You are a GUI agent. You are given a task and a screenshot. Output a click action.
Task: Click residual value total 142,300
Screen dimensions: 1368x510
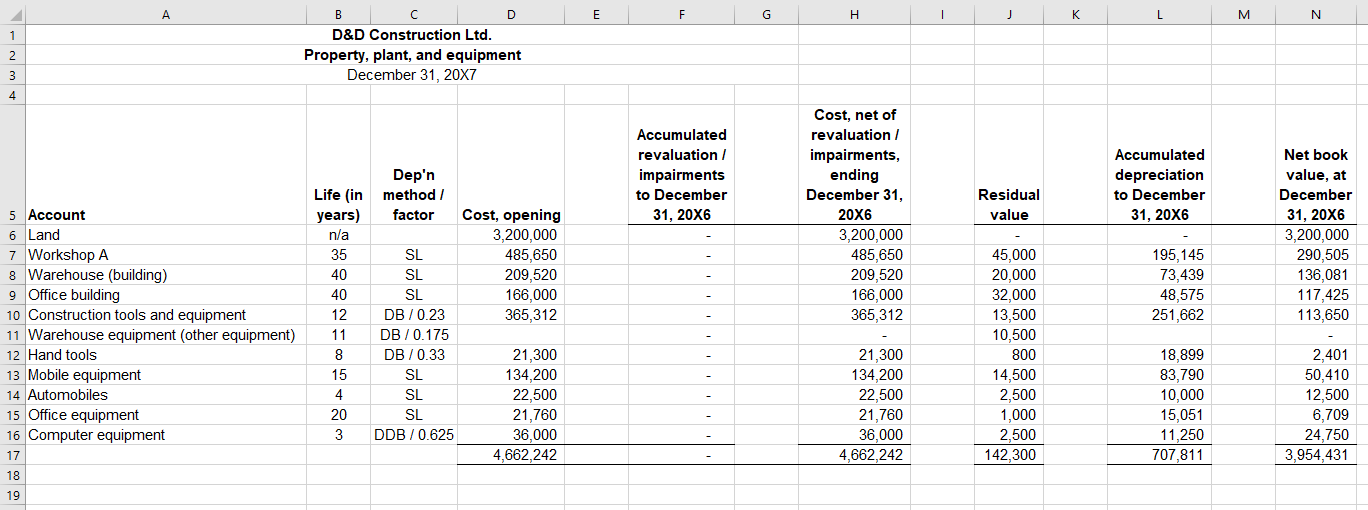(1009, 455)
